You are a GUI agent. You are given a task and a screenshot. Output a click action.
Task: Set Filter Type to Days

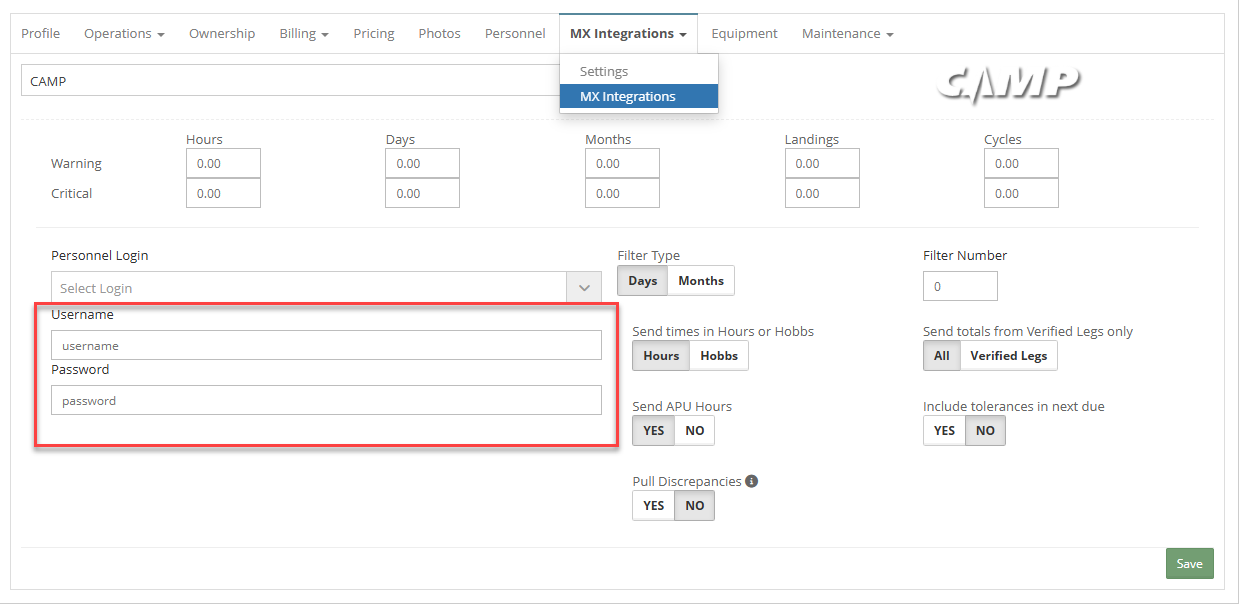(x=643, y=281)
